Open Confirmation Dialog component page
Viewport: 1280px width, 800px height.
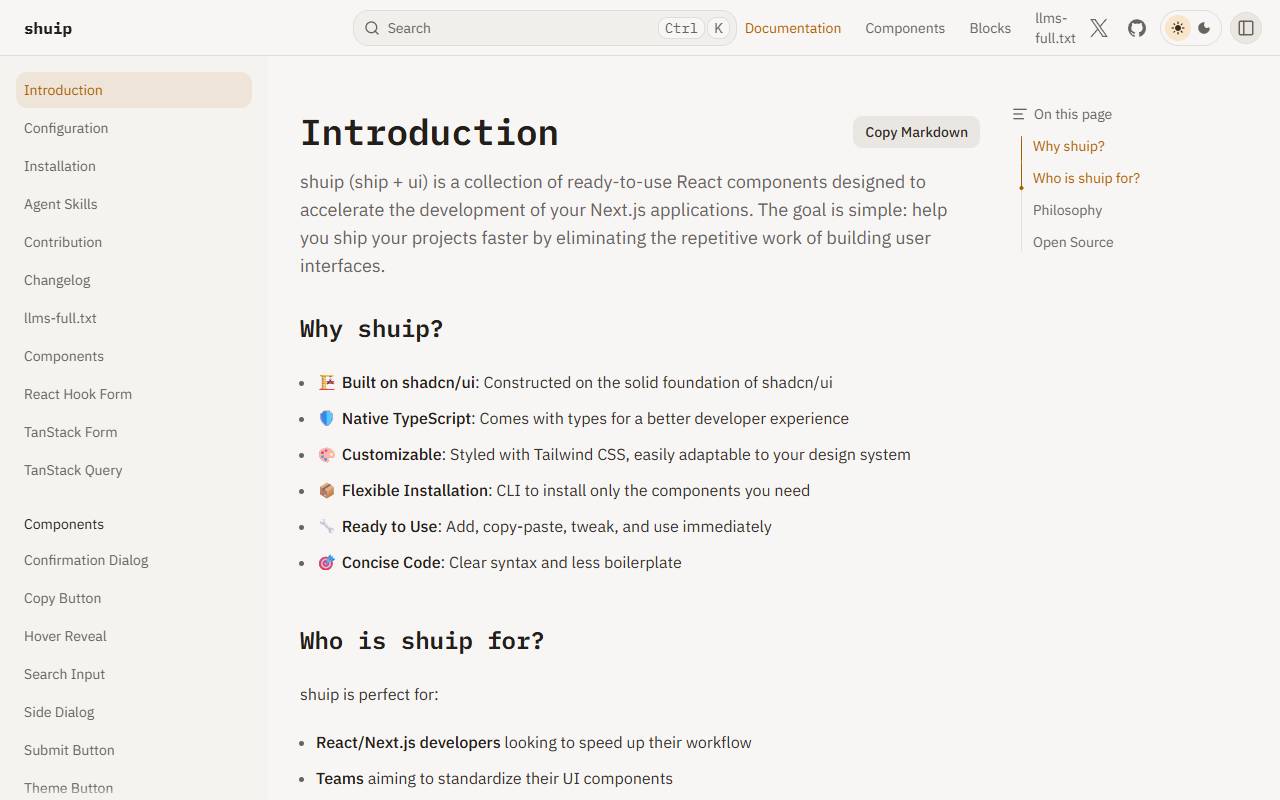[134, 560]
